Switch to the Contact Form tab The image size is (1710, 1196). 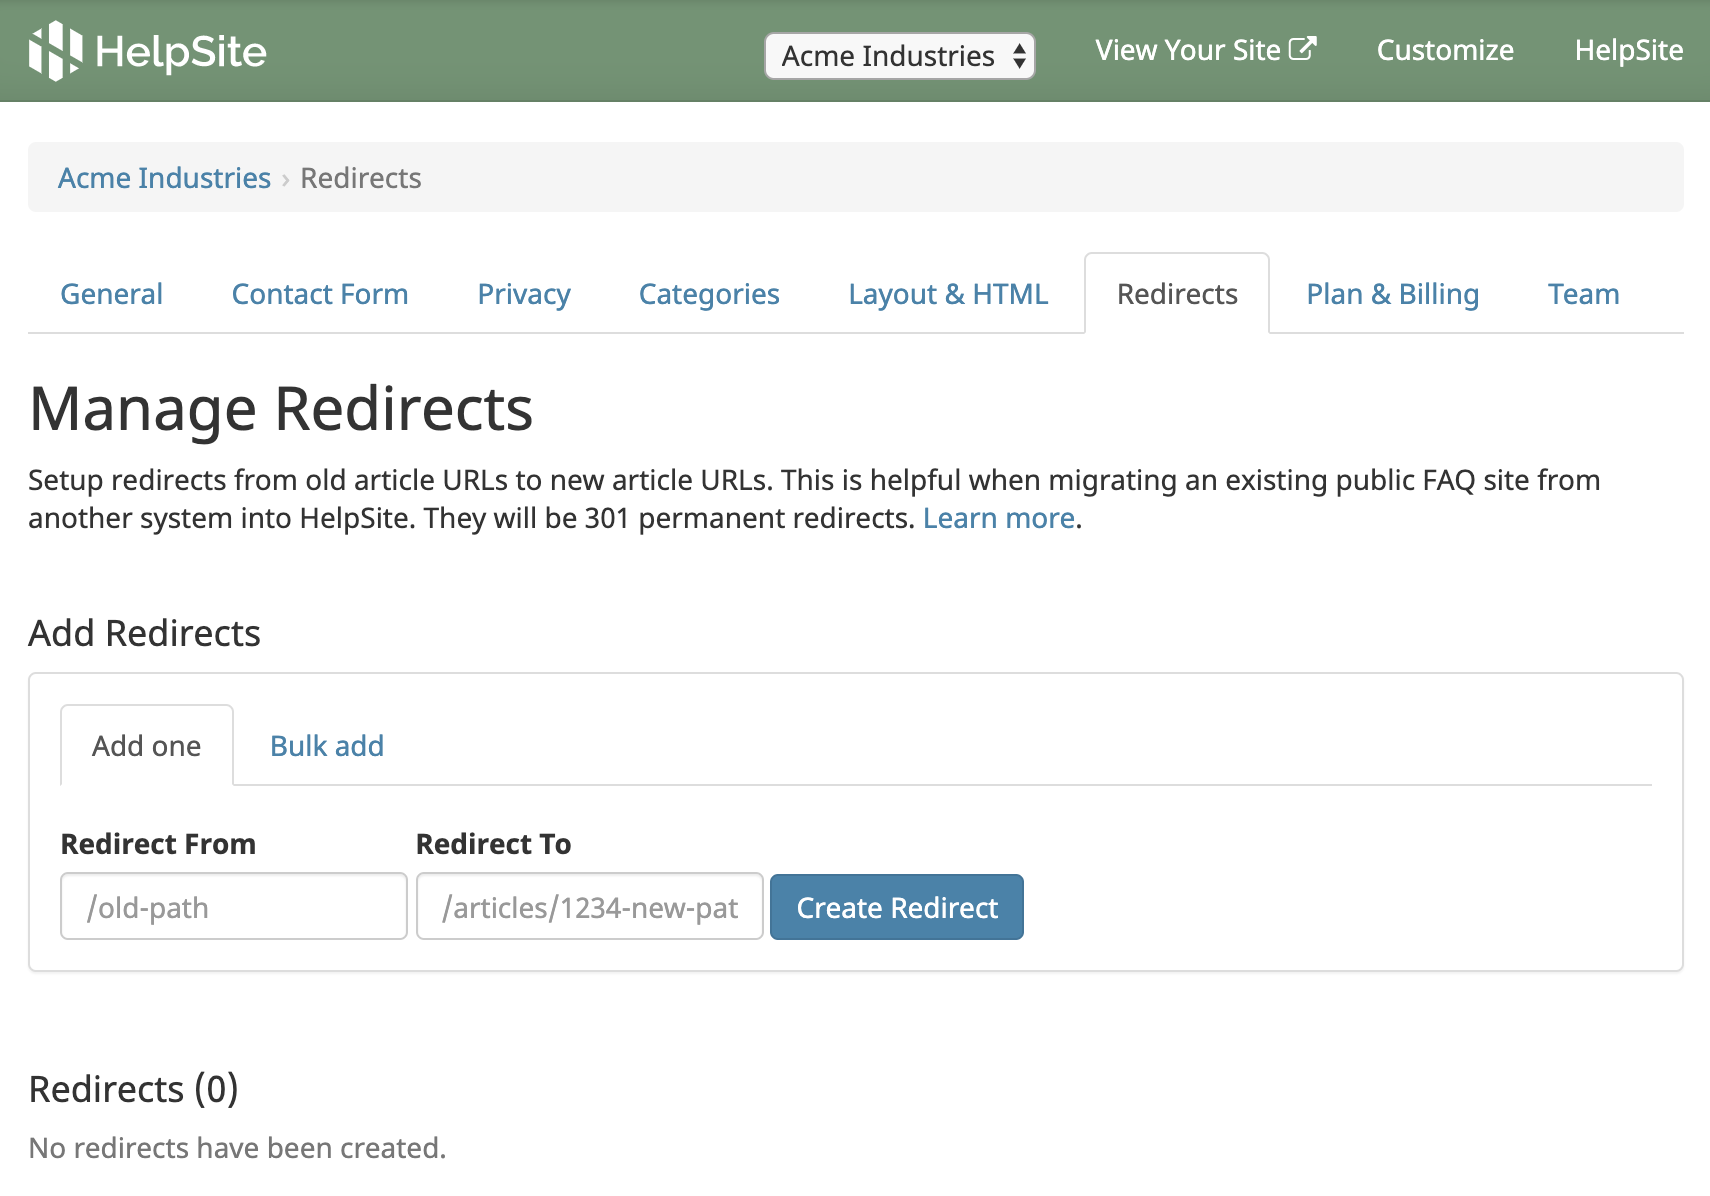point(320,294)
